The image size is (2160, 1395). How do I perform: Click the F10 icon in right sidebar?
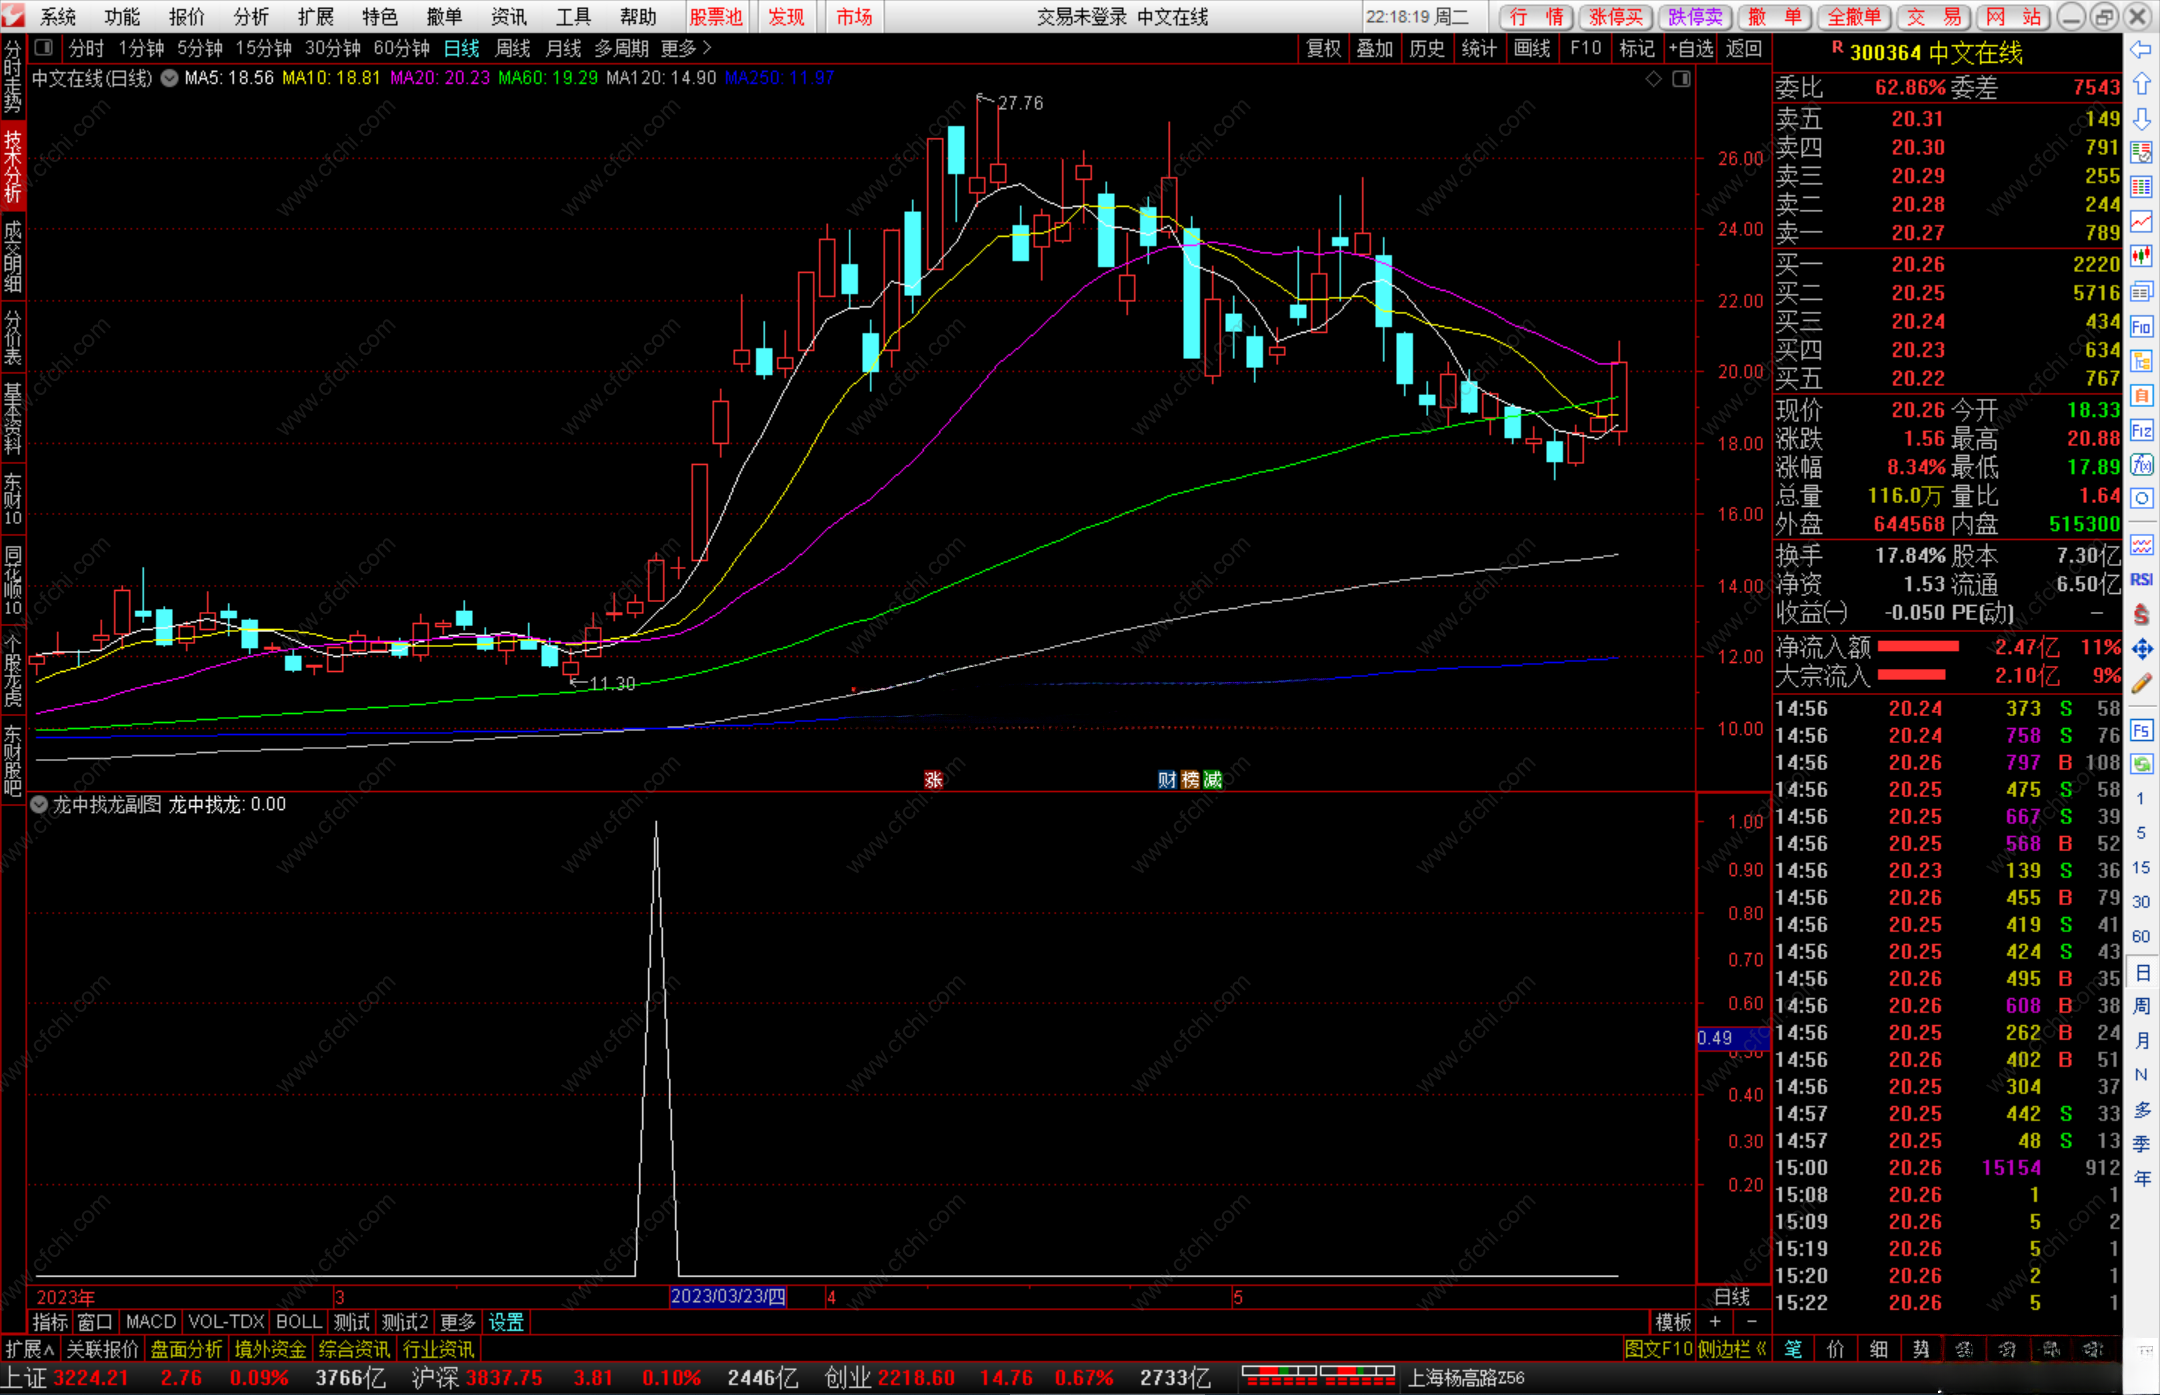click(x=2141, y=327)
